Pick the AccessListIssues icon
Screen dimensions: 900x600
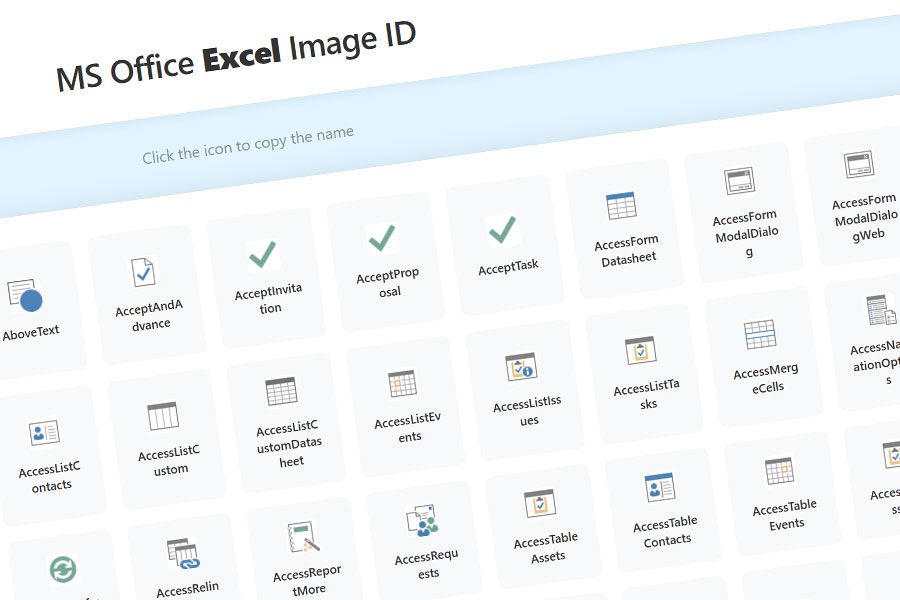coord(521,366)
